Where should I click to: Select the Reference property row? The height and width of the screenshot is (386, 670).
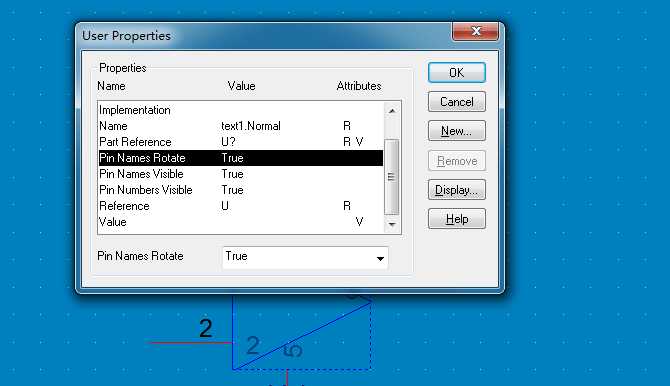(241, 206)
